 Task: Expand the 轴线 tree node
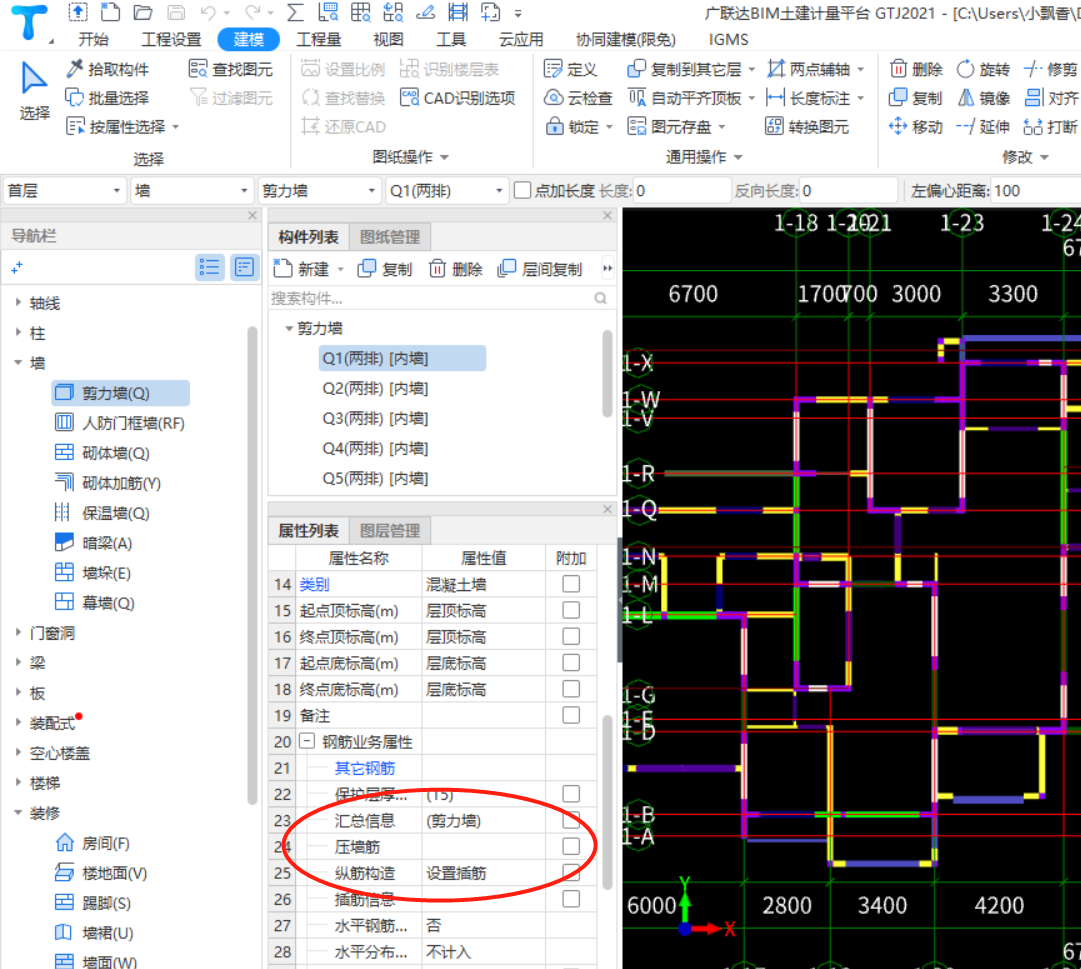tap(18, 302)
